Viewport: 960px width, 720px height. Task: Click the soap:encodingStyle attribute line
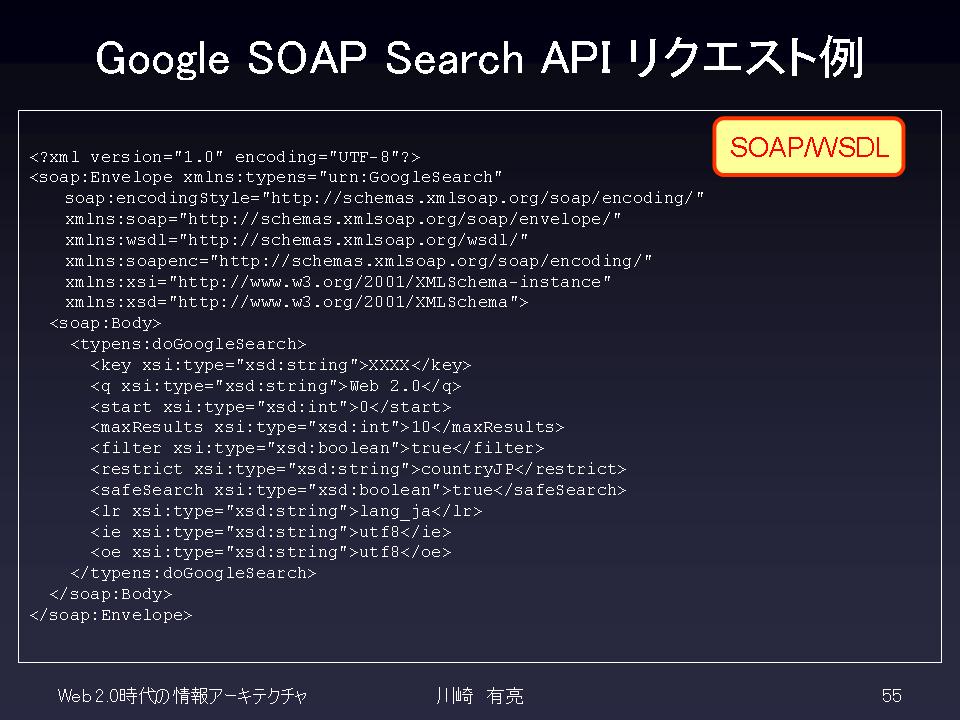(384, 198)
